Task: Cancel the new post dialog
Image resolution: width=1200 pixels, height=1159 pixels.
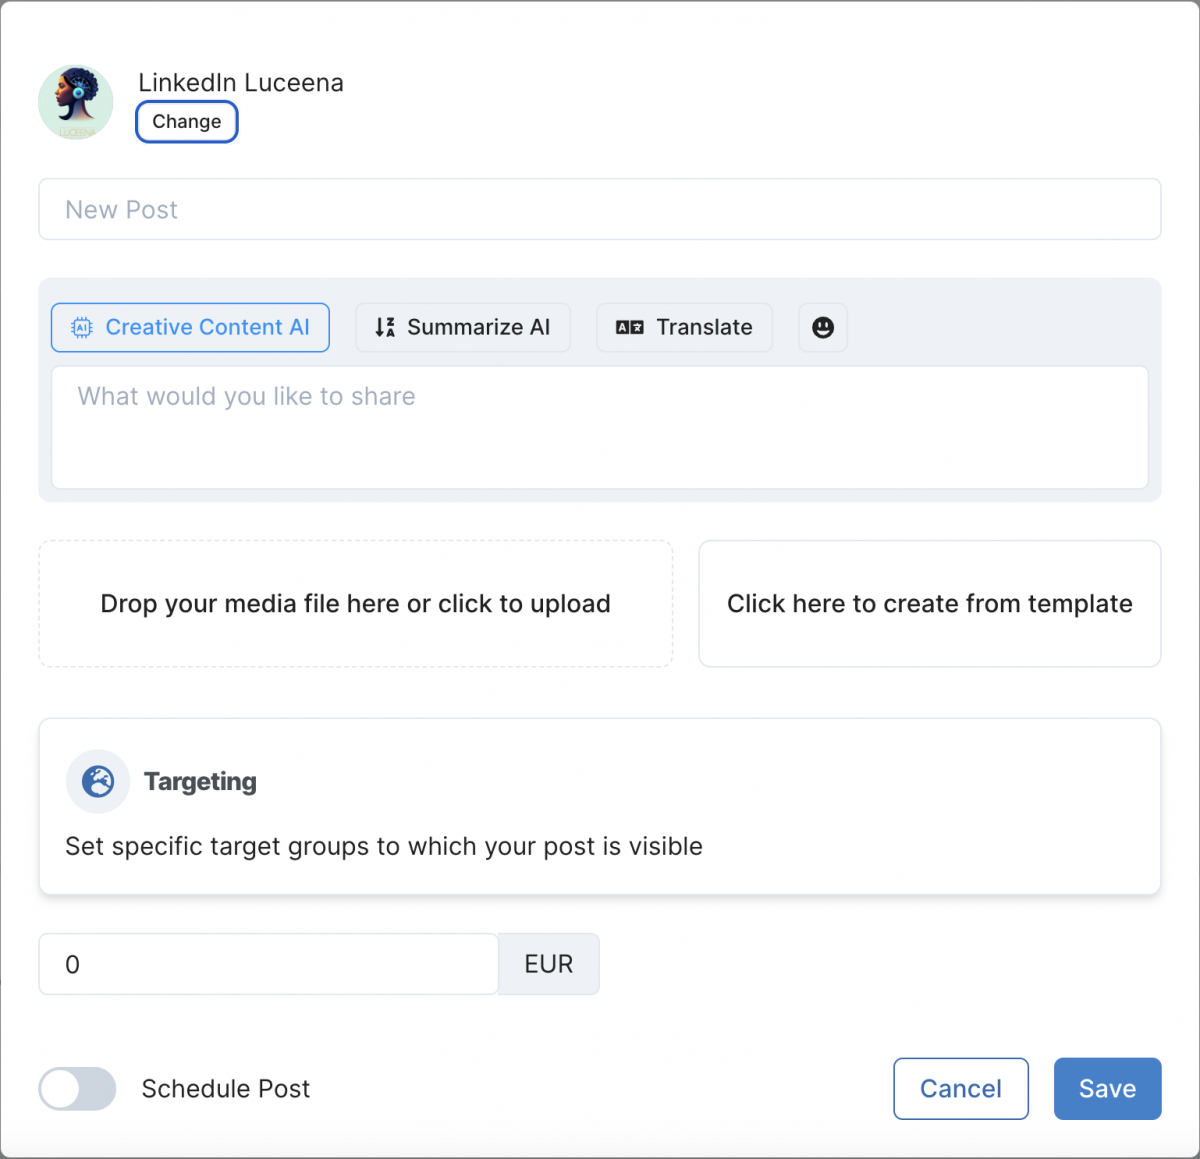Action: [x=961, y=1089]
